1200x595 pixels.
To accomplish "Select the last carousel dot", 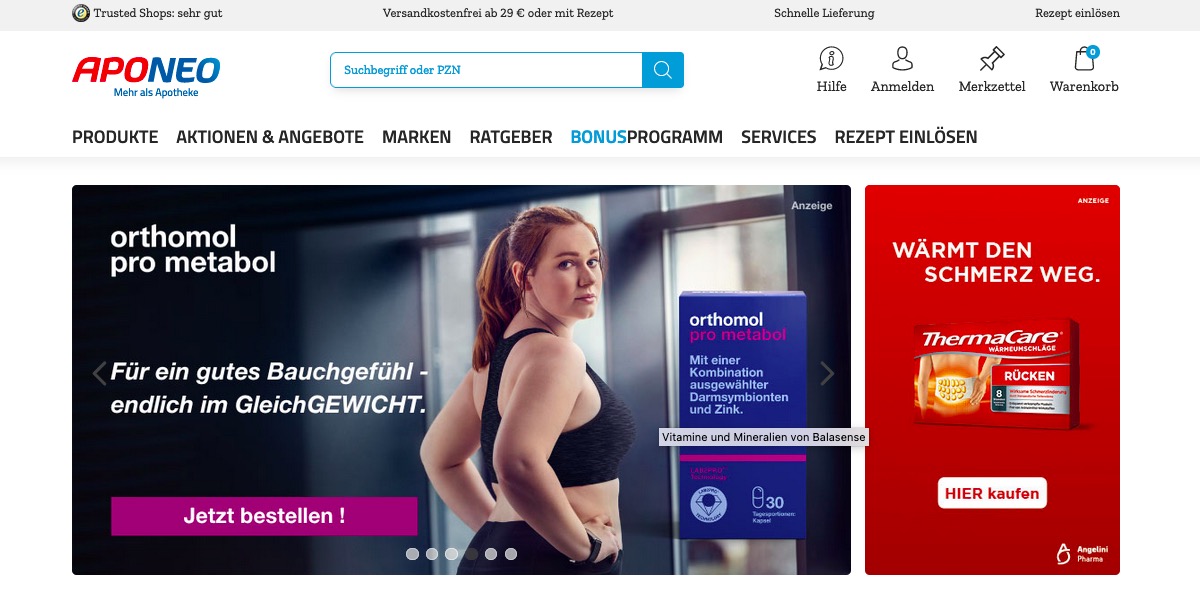I will click(x=511, y=553).
